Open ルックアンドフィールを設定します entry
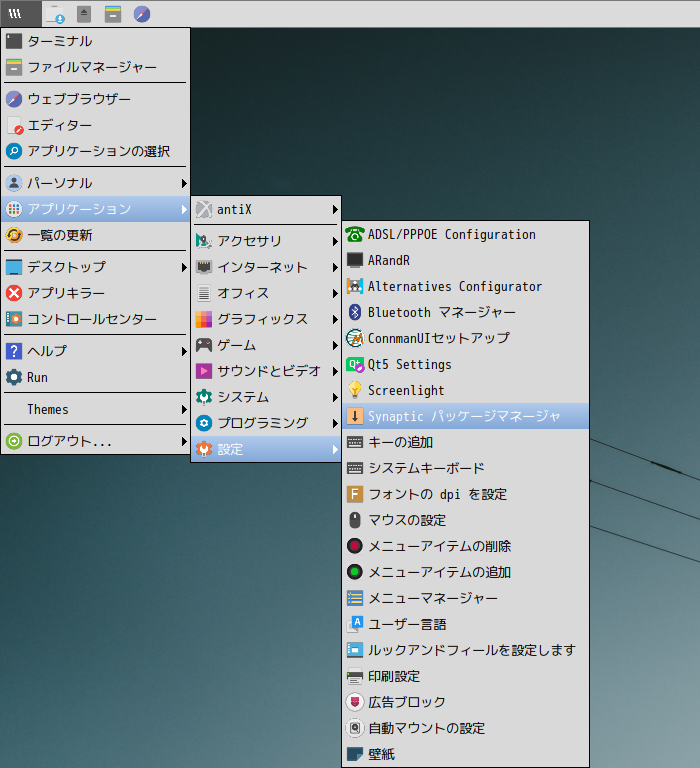 pos(465,650)
